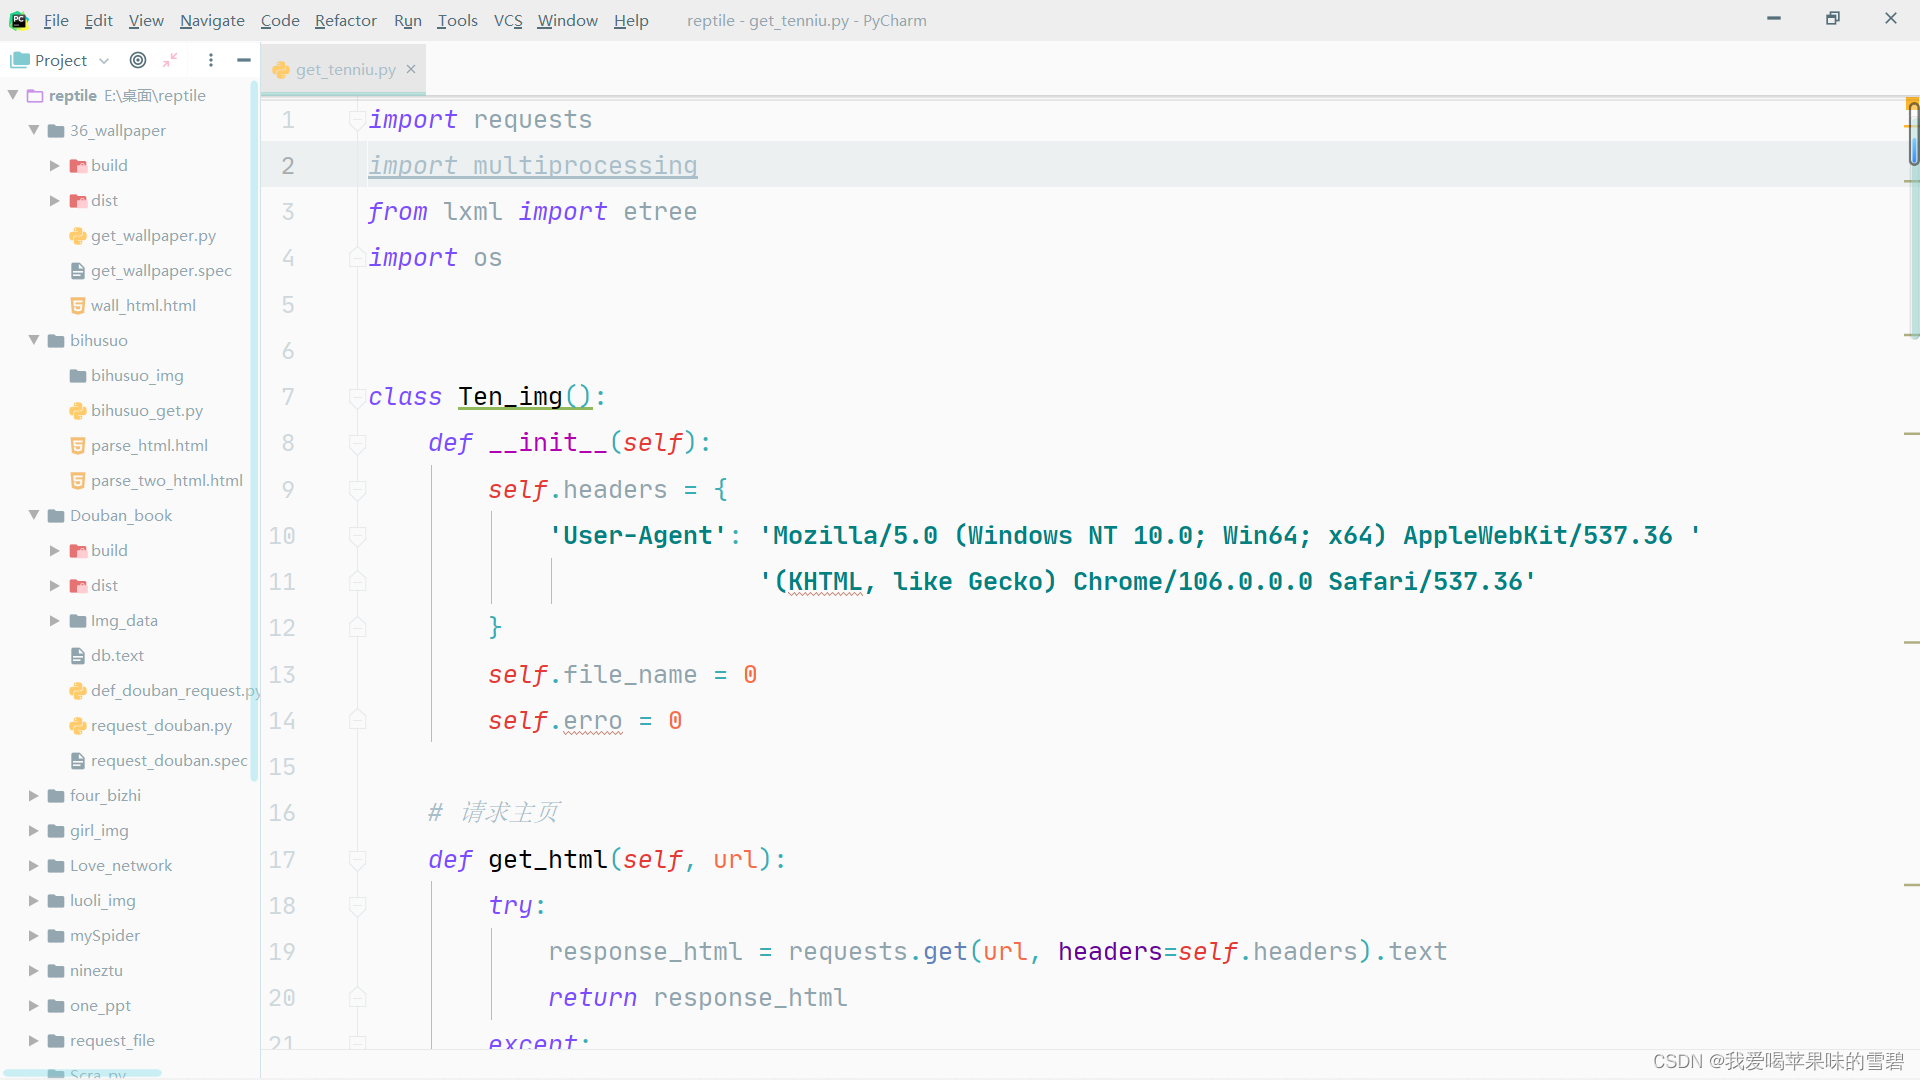Click the wall_html.html file icon
Viewport: 1920px width, 1080px height.
point(78,306)
